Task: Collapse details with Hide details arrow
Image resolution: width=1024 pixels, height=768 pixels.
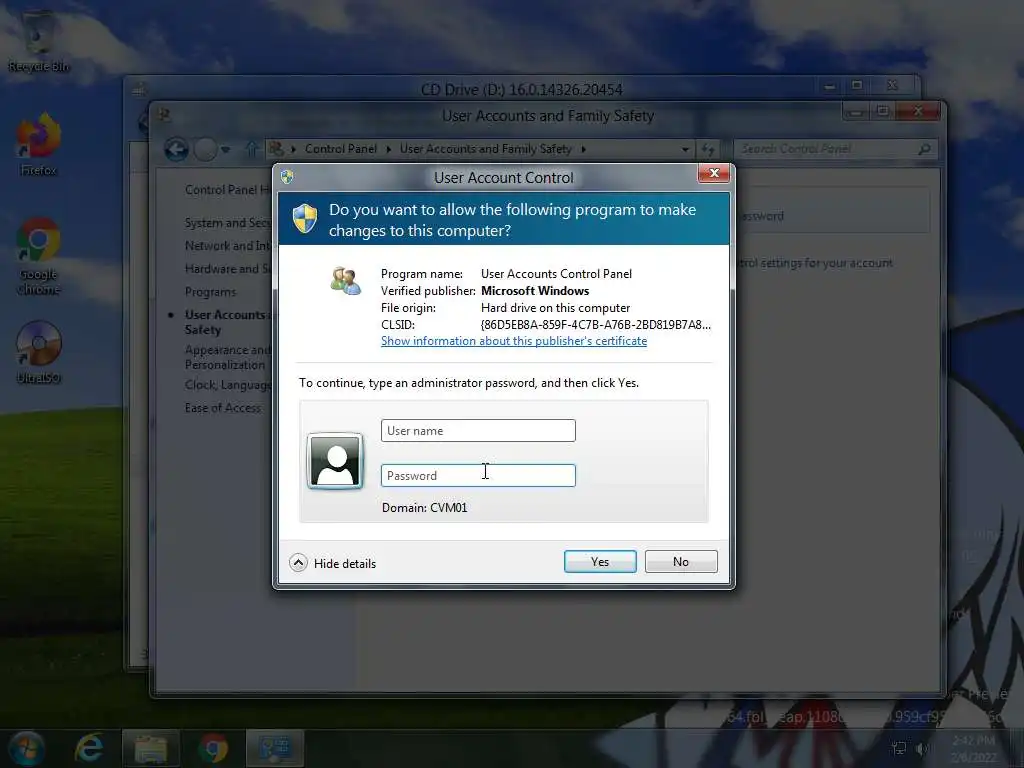Action: click(298, 563)
